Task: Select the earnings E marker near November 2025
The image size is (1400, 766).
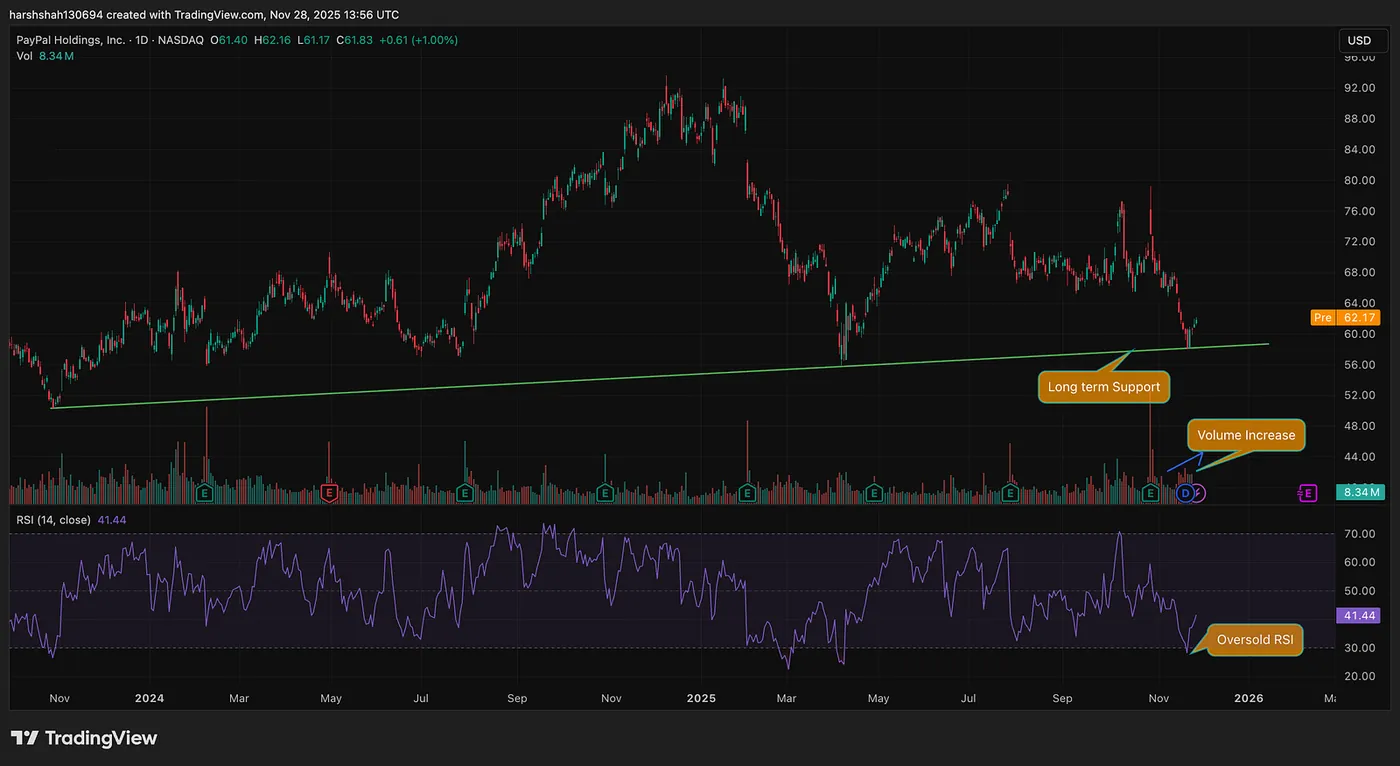Action: pos(1151,493)
